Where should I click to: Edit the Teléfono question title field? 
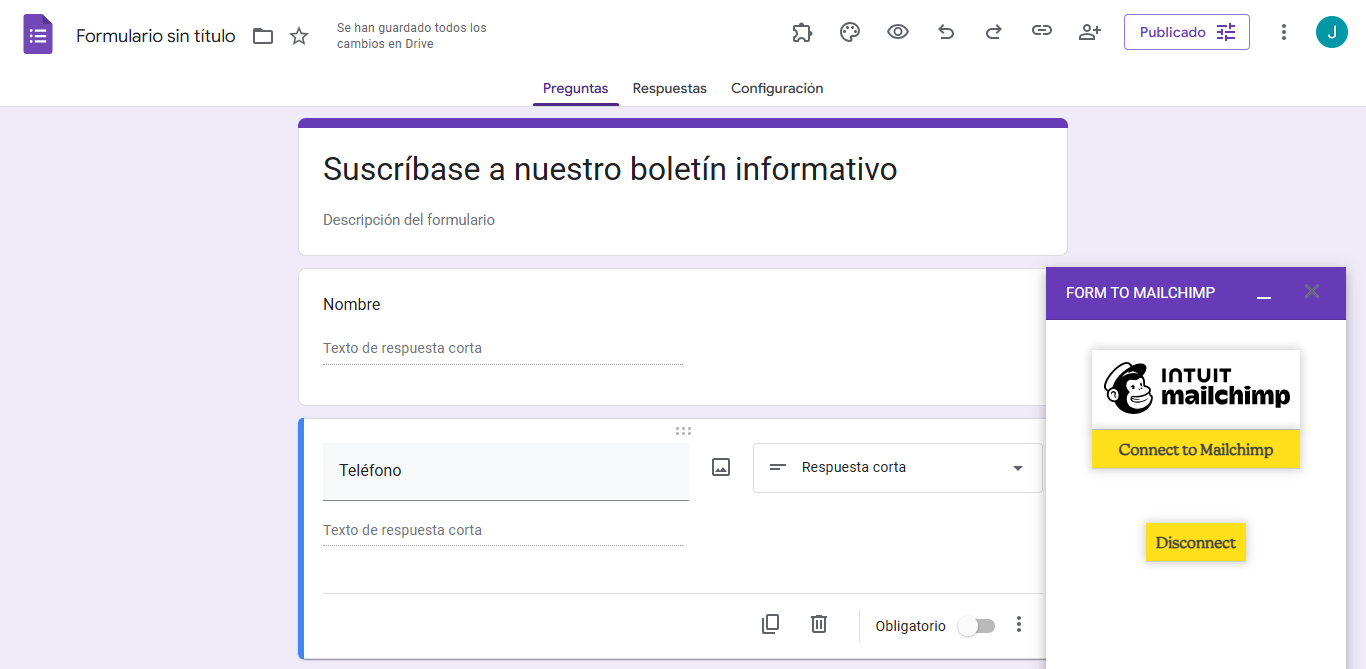506,471
